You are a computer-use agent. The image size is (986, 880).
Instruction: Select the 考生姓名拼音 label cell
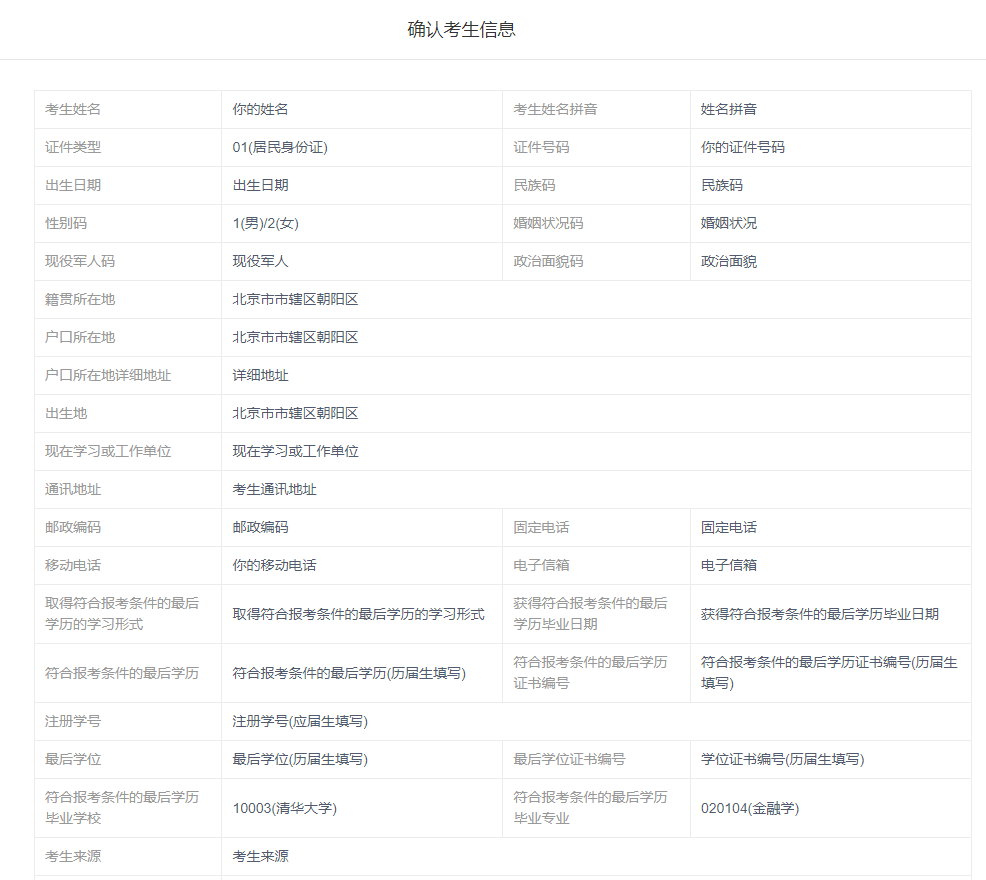tap(596, 109)
